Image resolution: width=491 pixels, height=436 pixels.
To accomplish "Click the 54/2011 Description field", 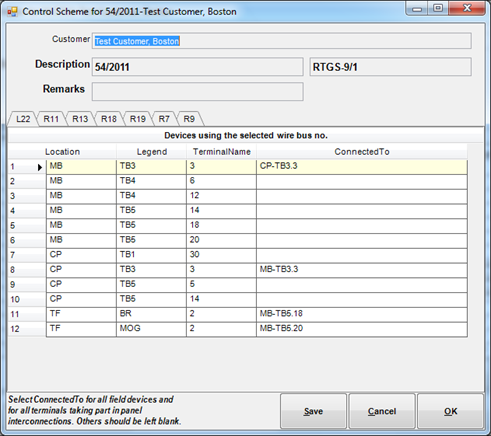I will coord(198,67).
